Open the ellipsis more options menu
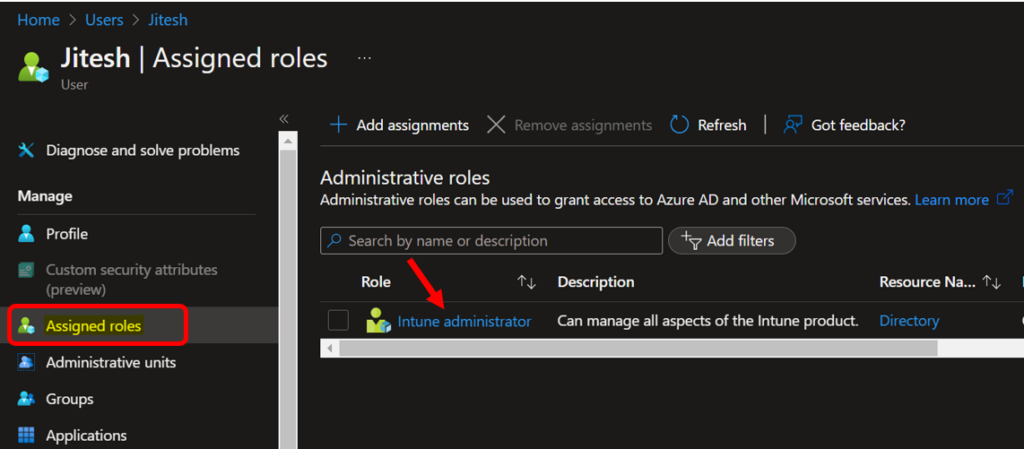 coord(364,58)
